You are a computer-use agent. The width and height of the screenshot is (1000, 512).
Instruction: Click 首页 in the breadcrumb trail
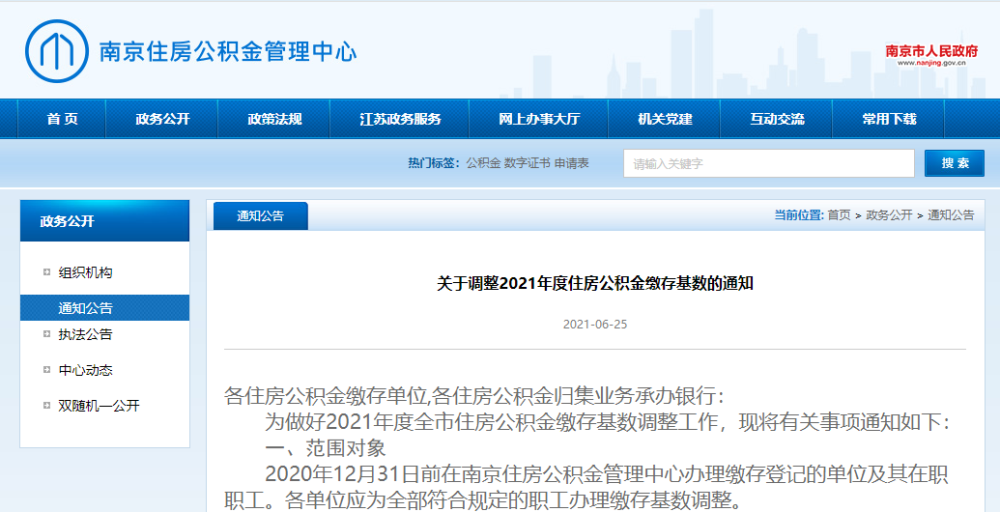tap(839, 216)
